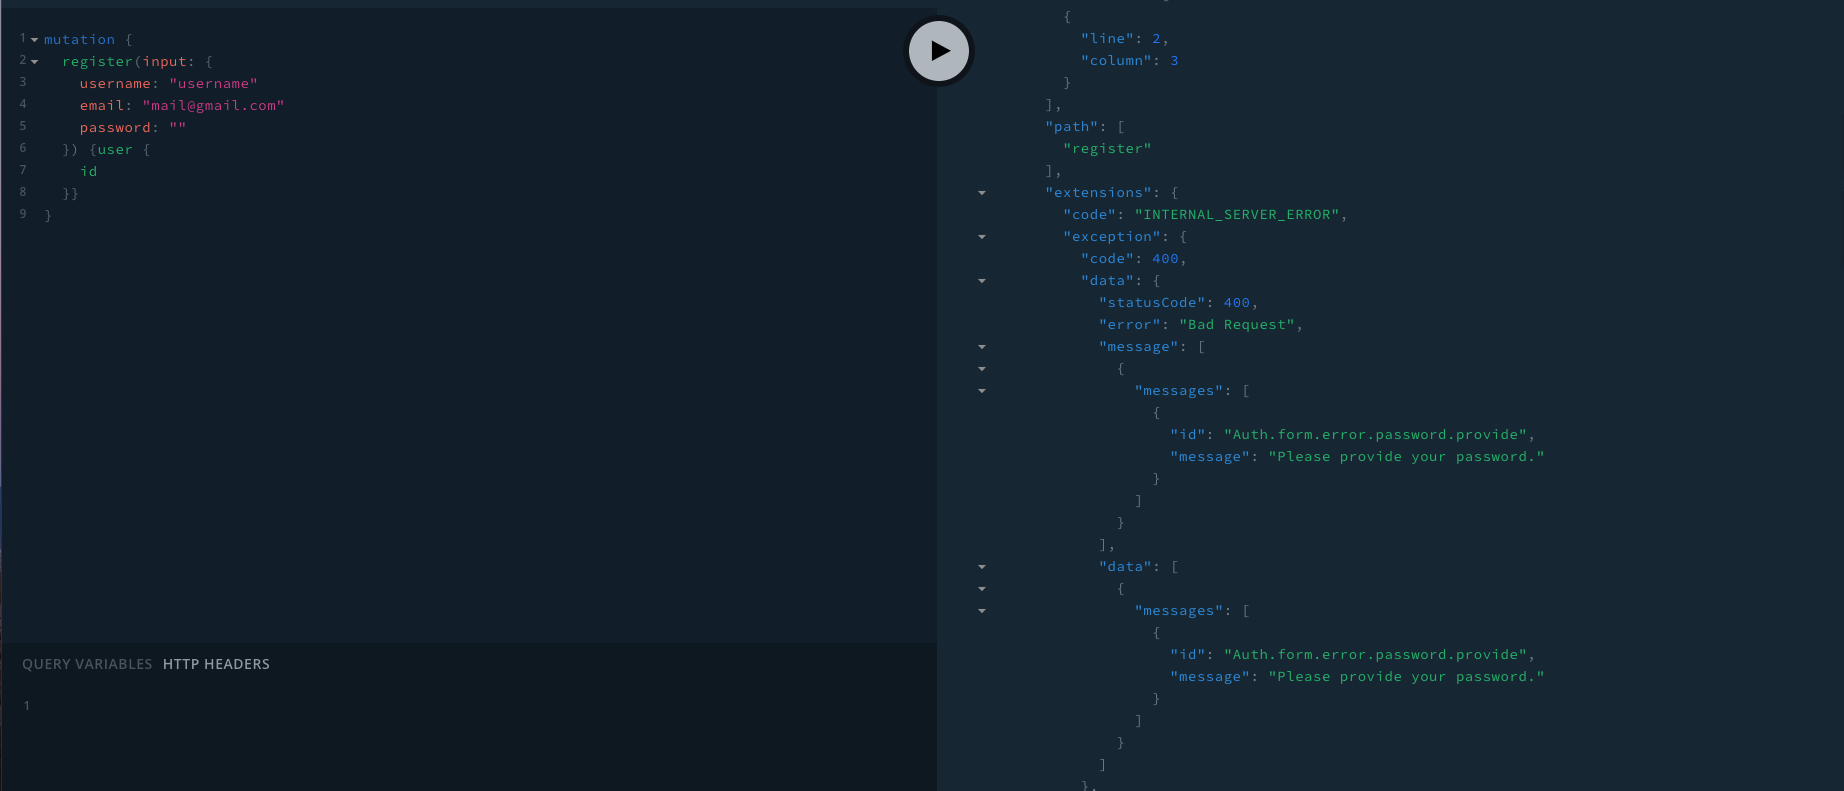Collapse the mutation block on line 1
This screenshot has height=791, width=1844.
(x=34, y=40)
